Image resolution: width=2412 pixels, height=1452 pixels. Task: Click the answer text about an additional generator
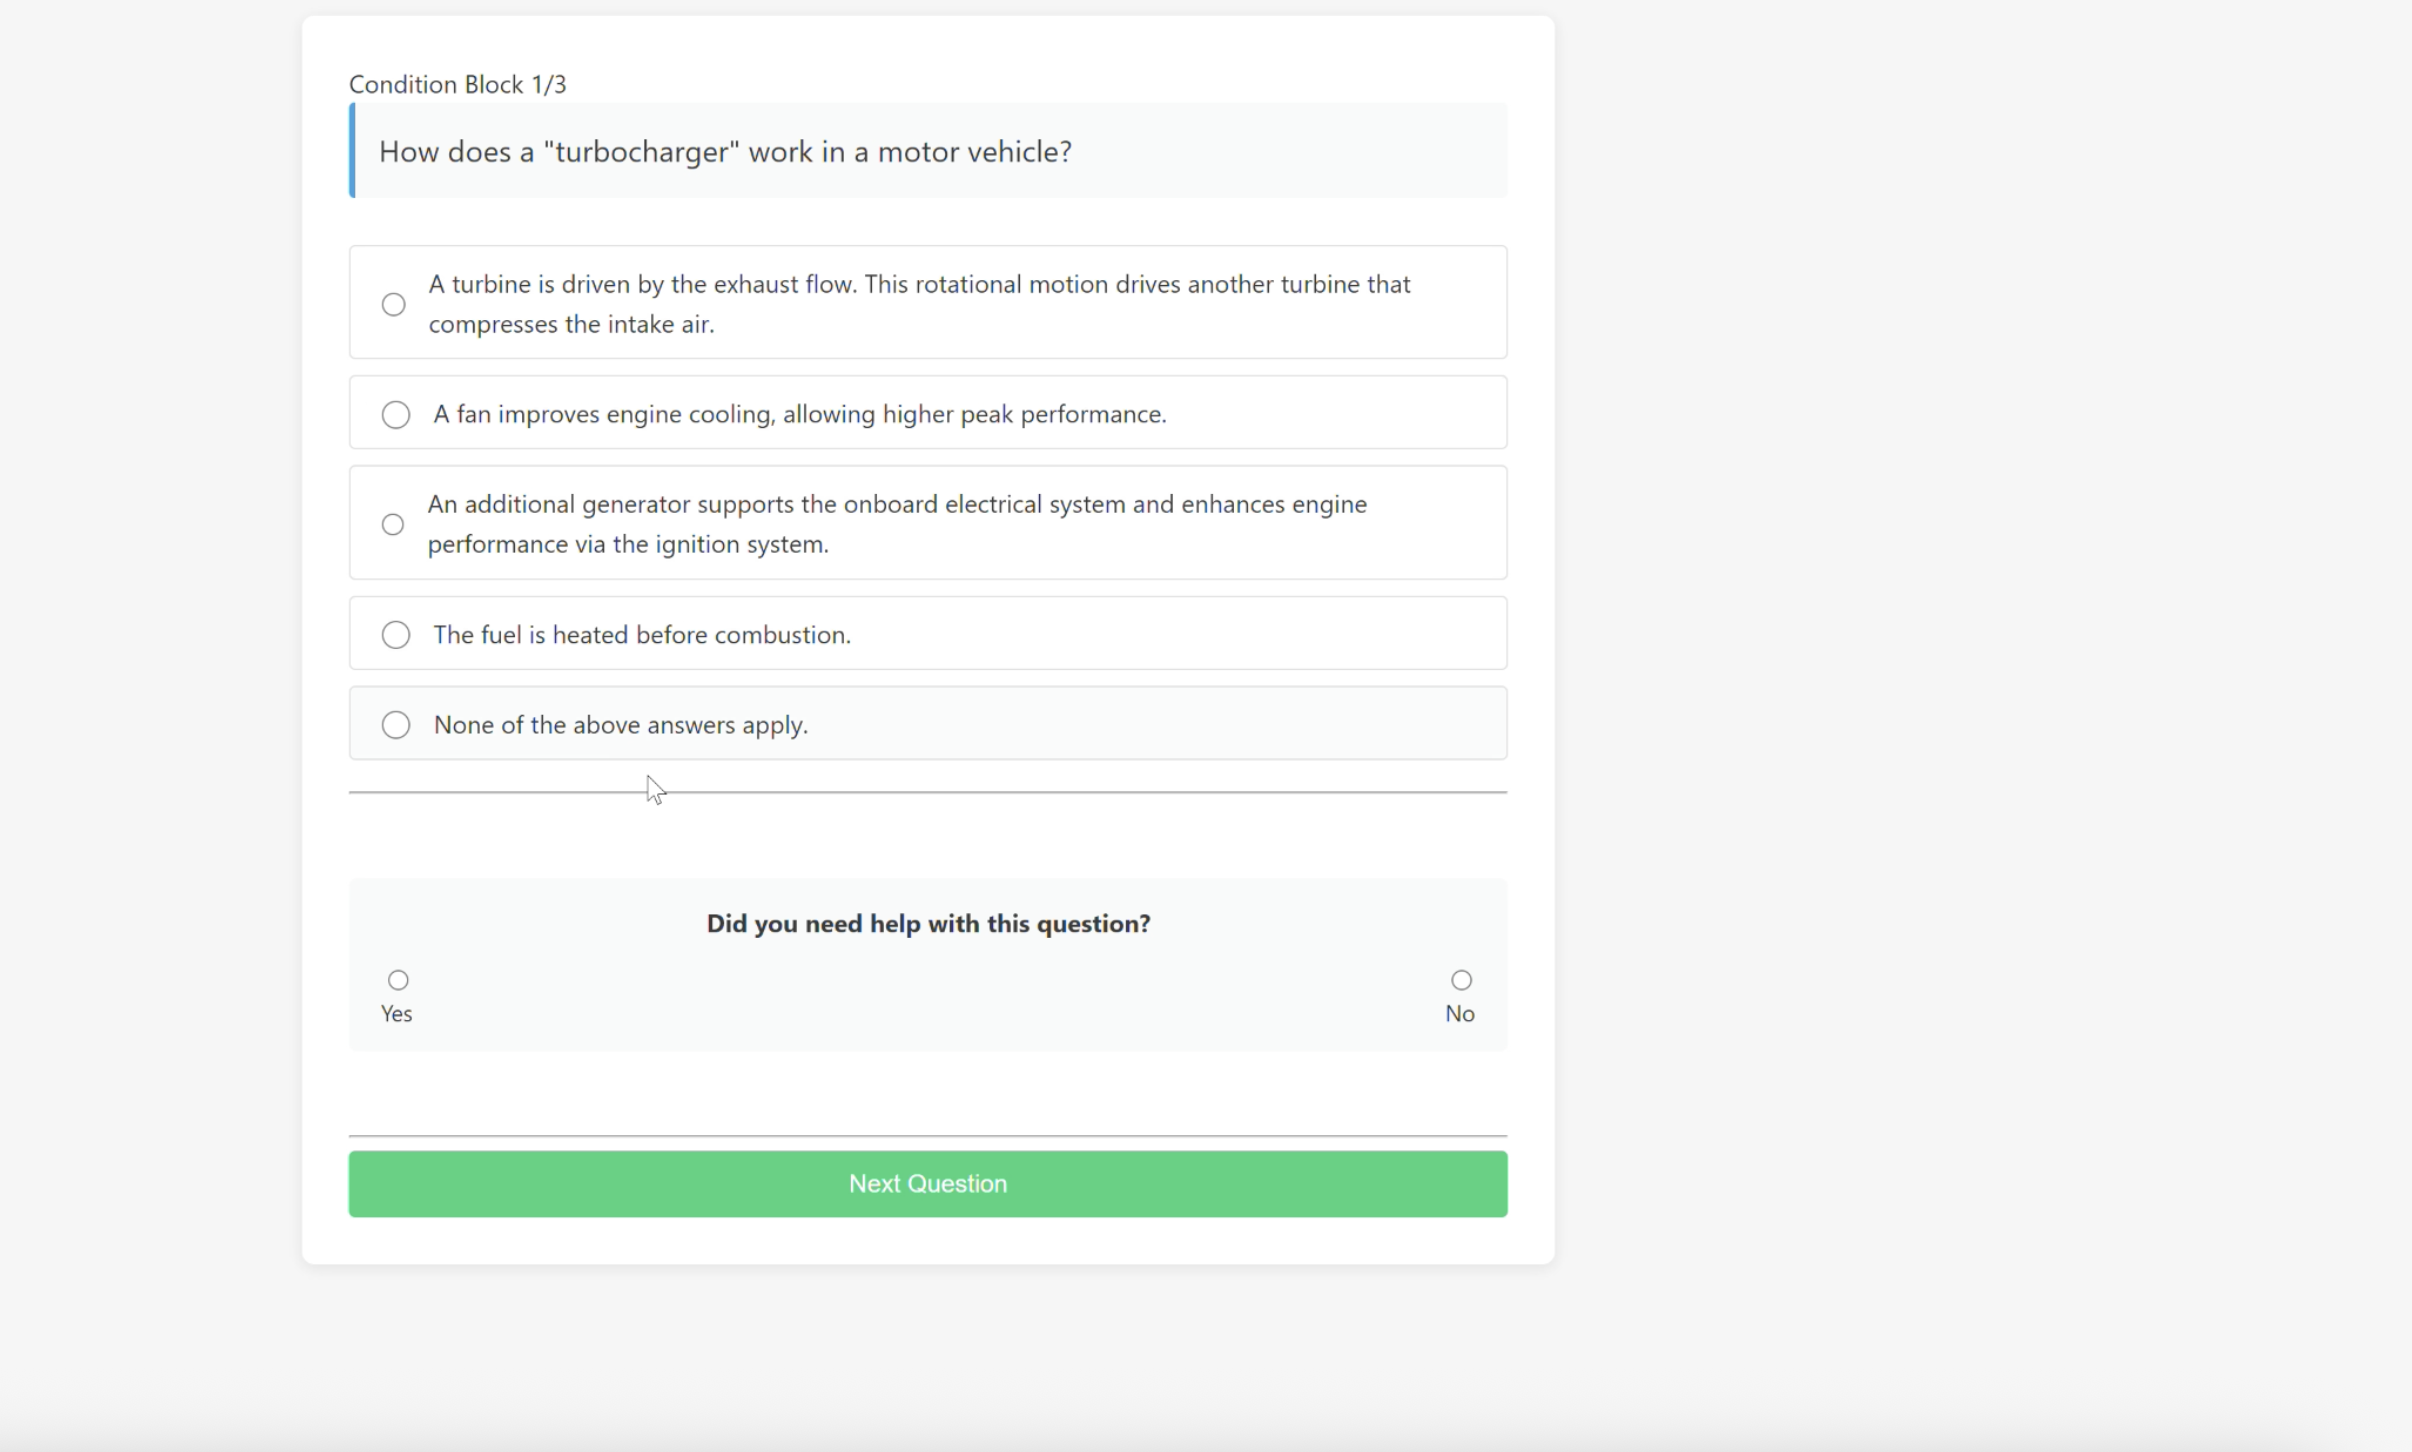tap(897, 524)
